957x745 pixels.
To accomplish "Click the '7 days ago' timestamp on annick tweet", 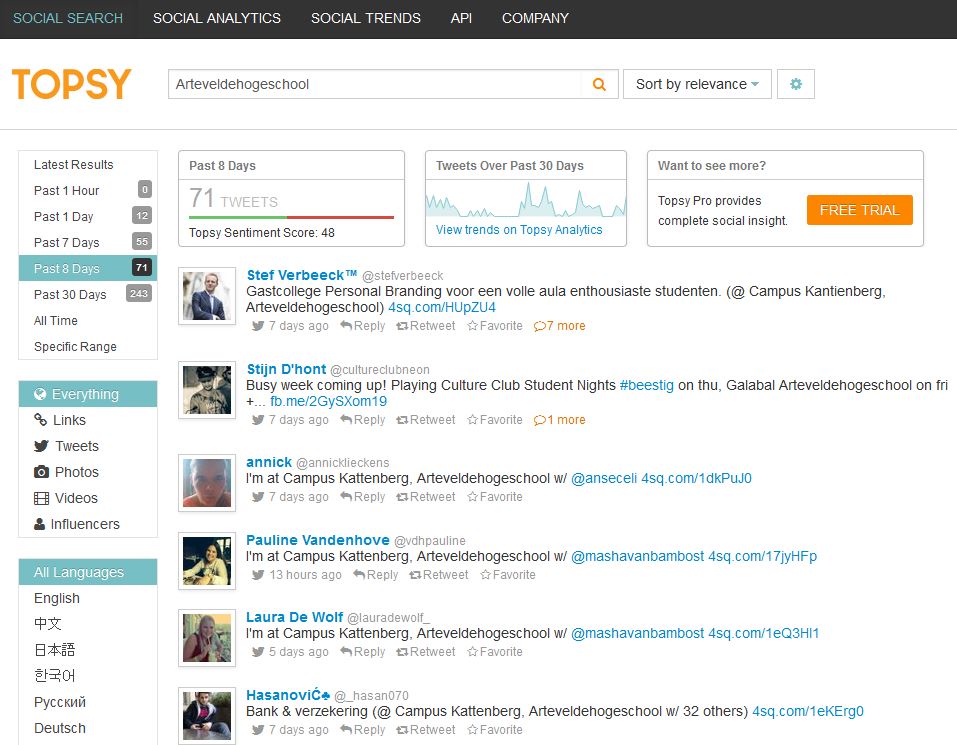I will pos(298,497).
